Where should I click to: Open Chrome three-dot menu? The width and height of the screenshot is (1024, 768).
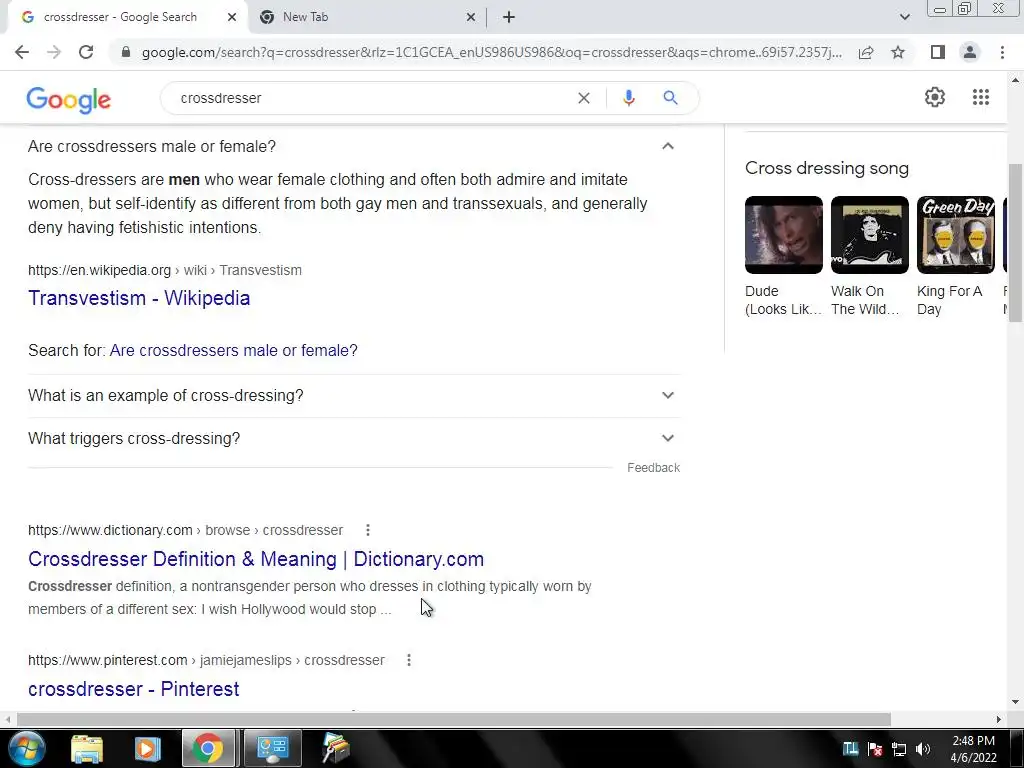pos(1002,52)
